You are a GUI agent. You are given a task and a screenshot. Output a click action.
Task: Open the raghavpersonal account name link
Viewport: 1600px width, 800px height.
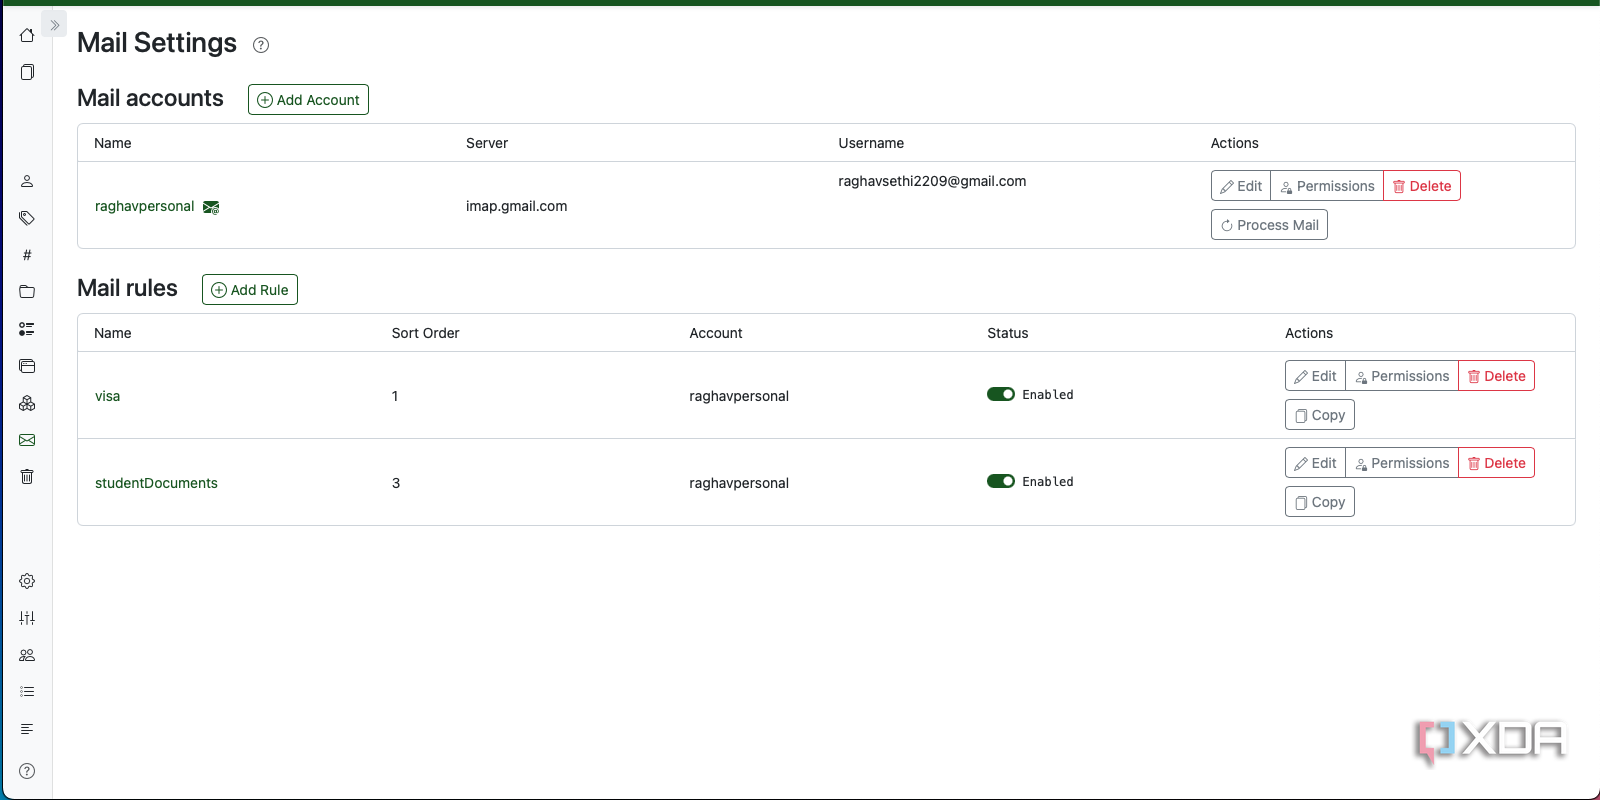[145, 206]
